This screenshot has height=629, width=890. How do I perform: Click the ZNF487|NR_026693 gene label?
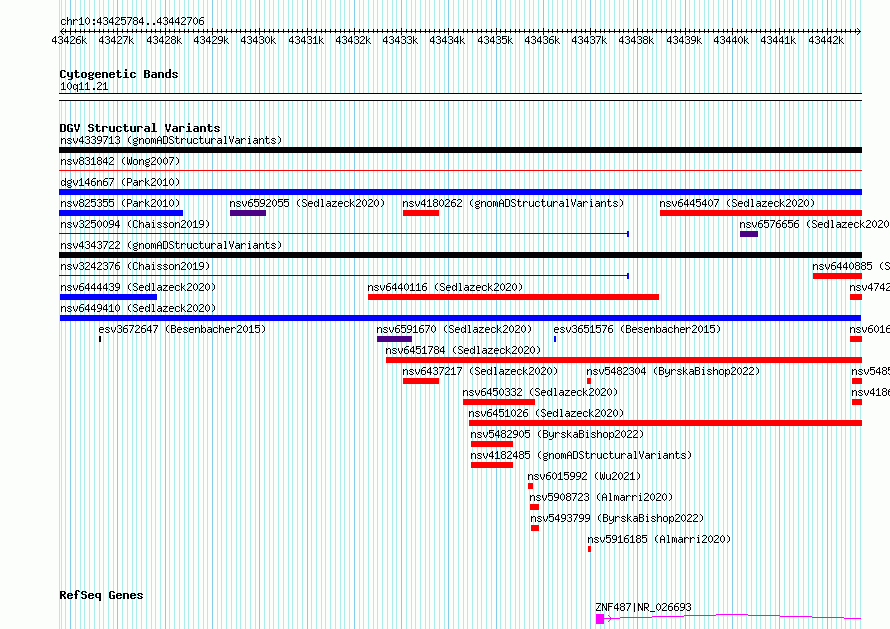[x=643, y=607]
